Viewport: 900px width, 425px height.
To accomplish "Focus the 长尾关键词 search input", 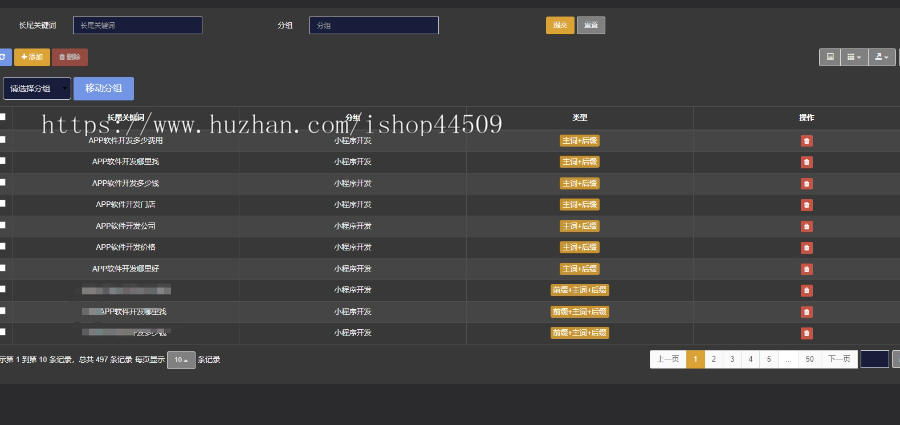I will tap(138, 25).
